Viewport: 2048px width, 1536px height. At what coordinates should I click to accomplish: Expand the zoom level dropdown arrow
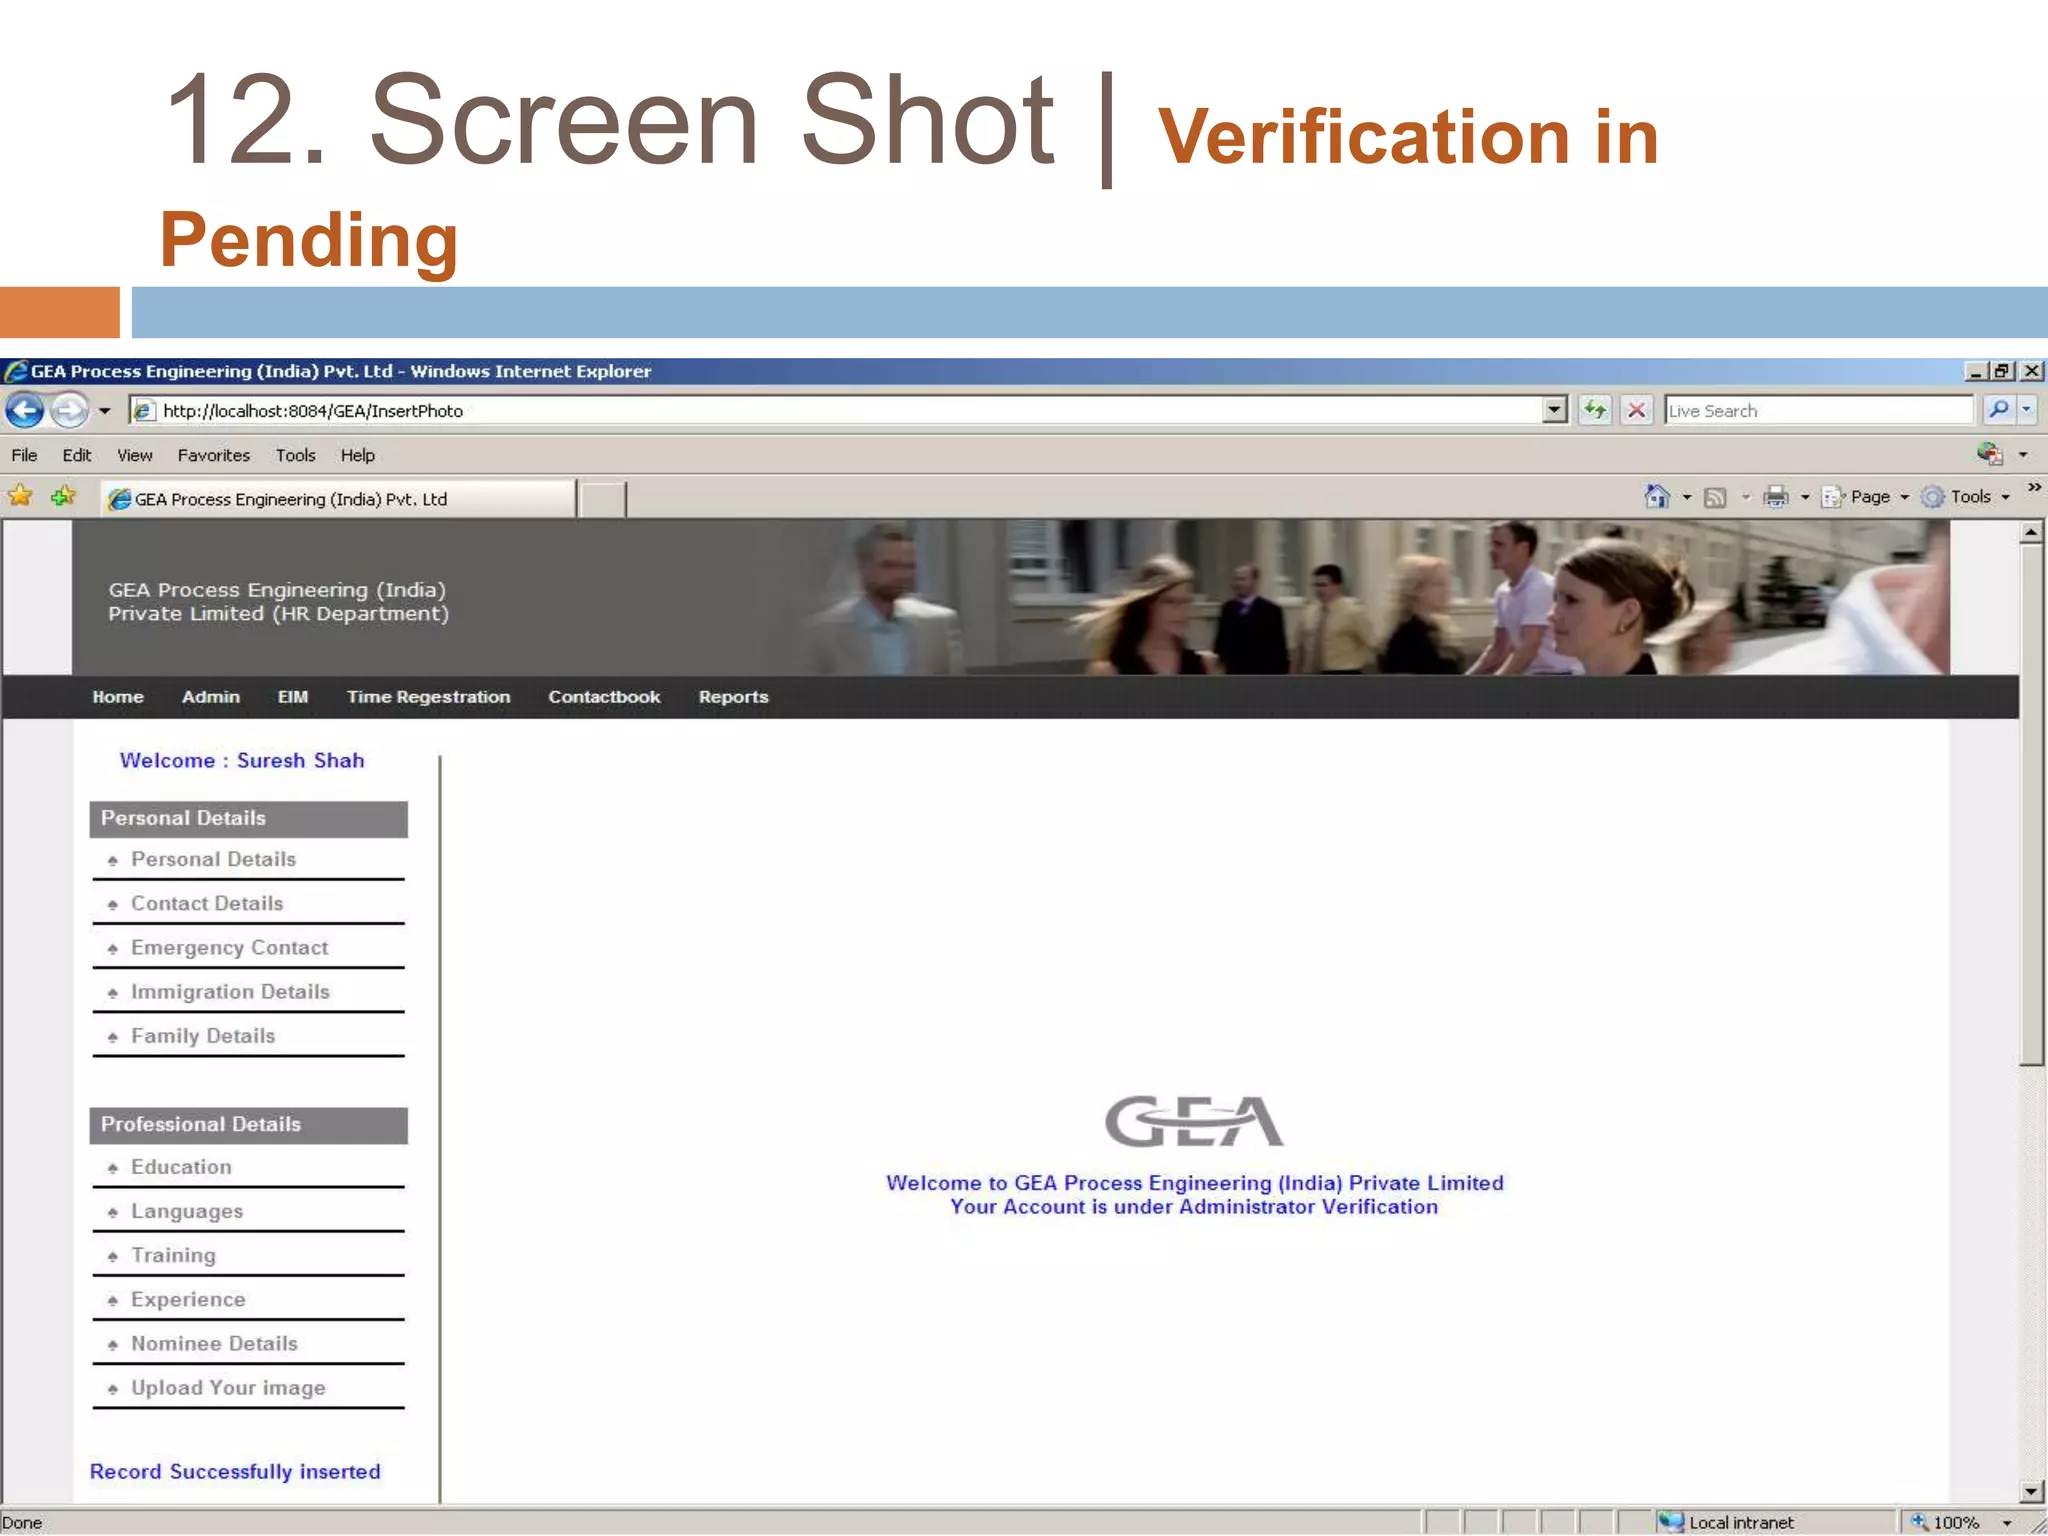[x=2007, y=1523]
